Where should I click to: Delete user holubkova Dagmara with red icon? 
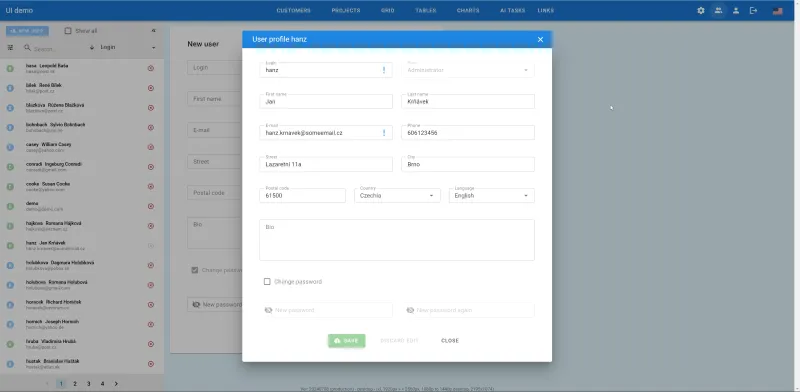[x=151, y=265]
